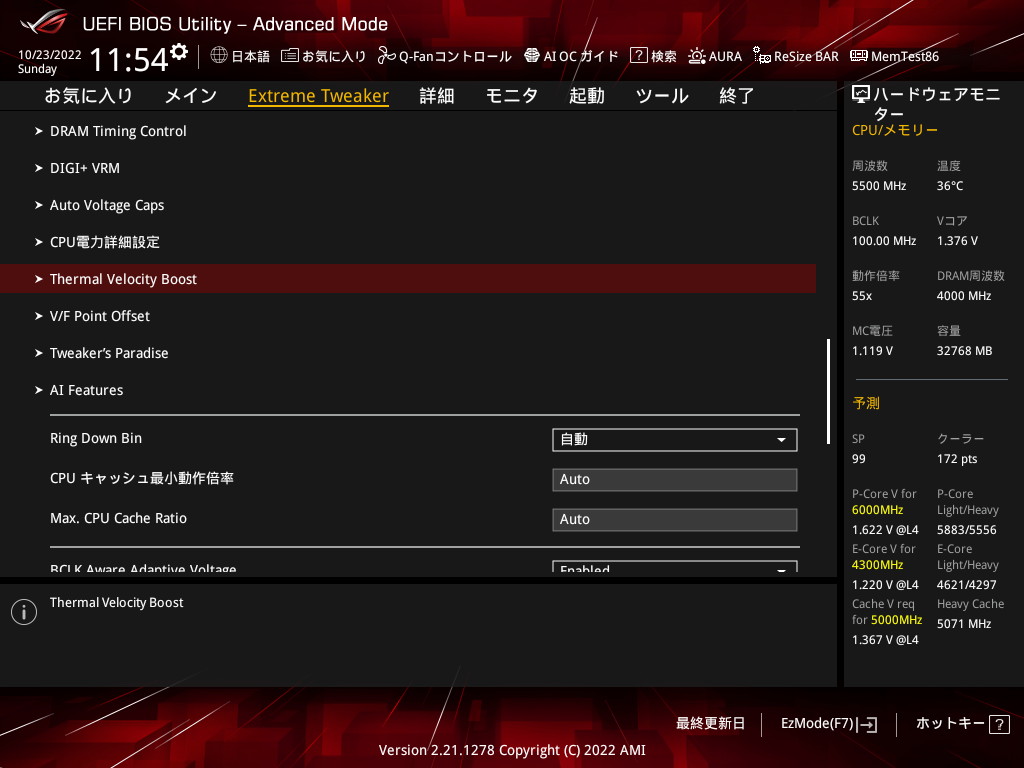Switch to メイン tab
Image resolution: width=1024 pixels, height=768 pixels.
pos(191,96)
